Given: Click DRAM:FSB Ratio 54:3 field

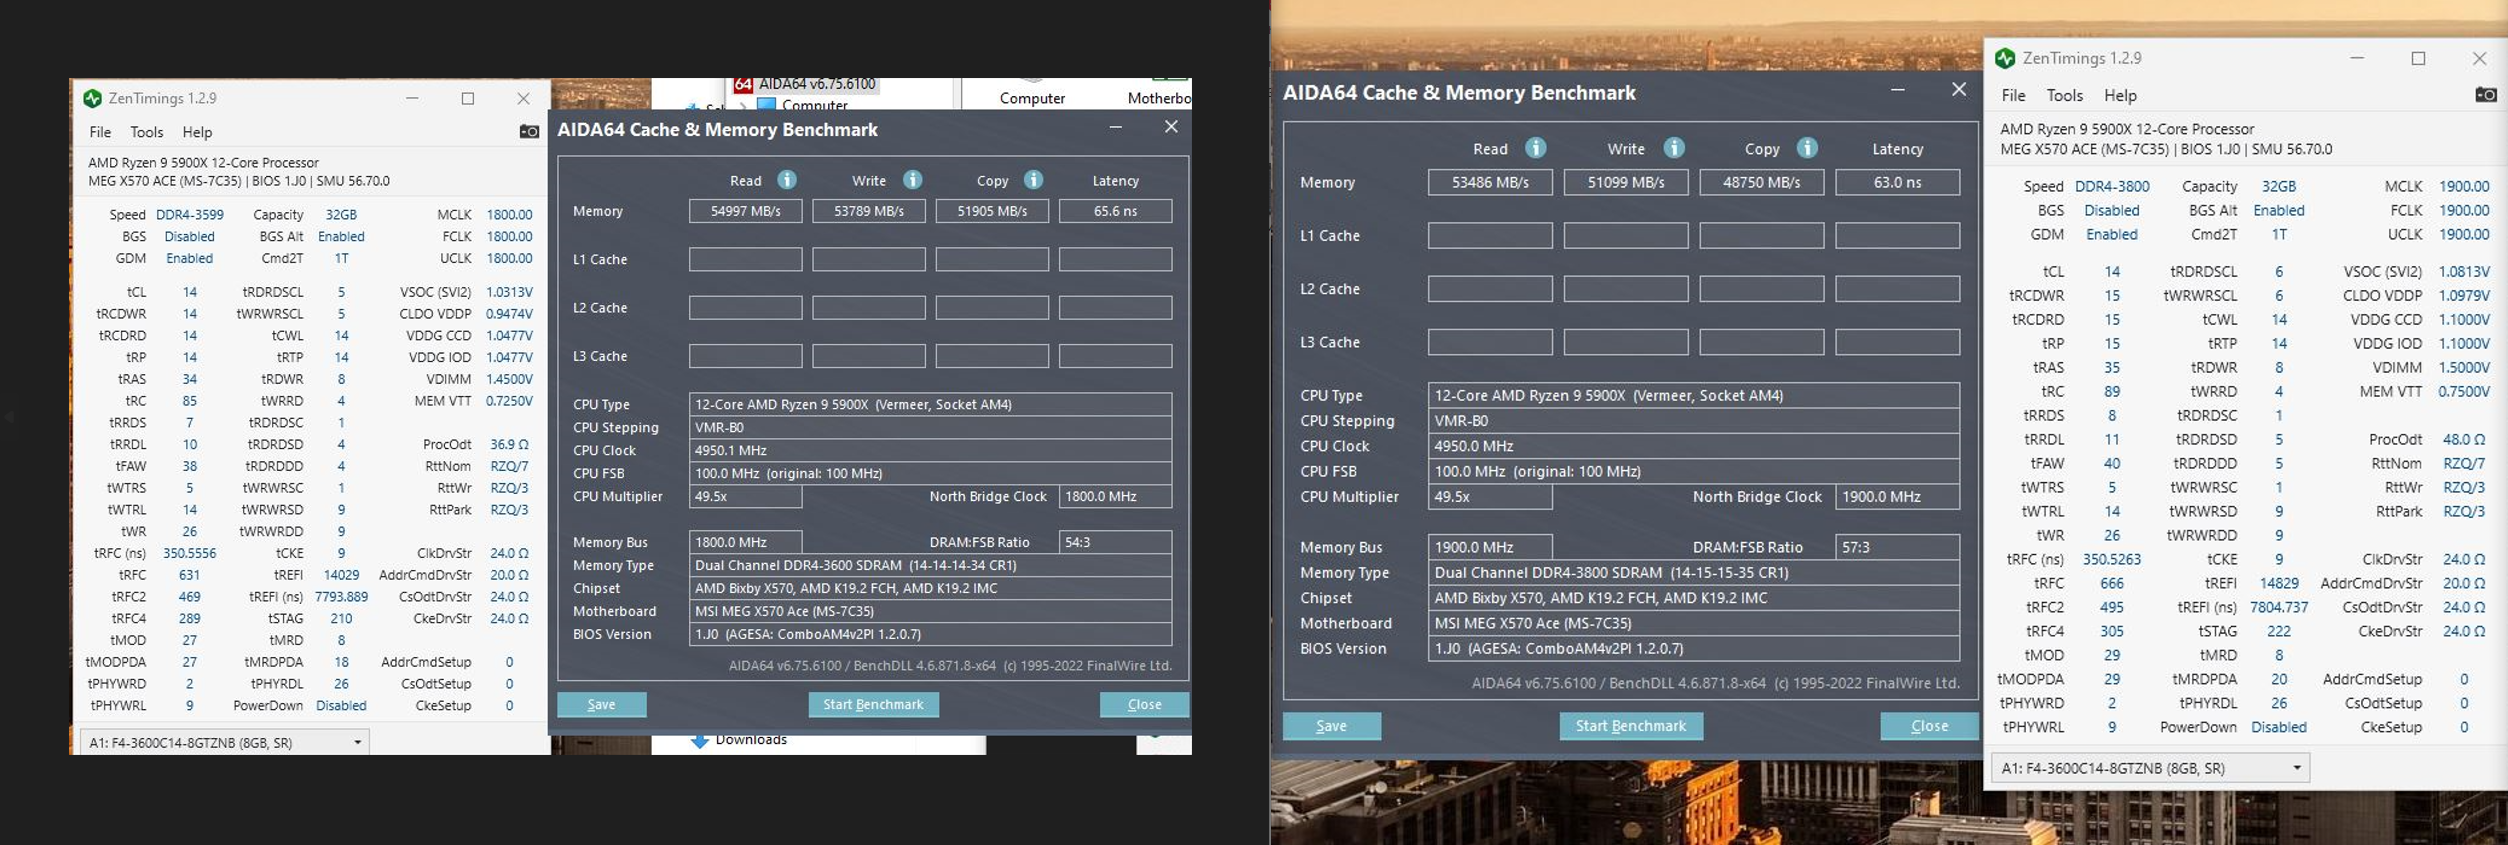Looking at the screenshot, I should (1115, 542).
